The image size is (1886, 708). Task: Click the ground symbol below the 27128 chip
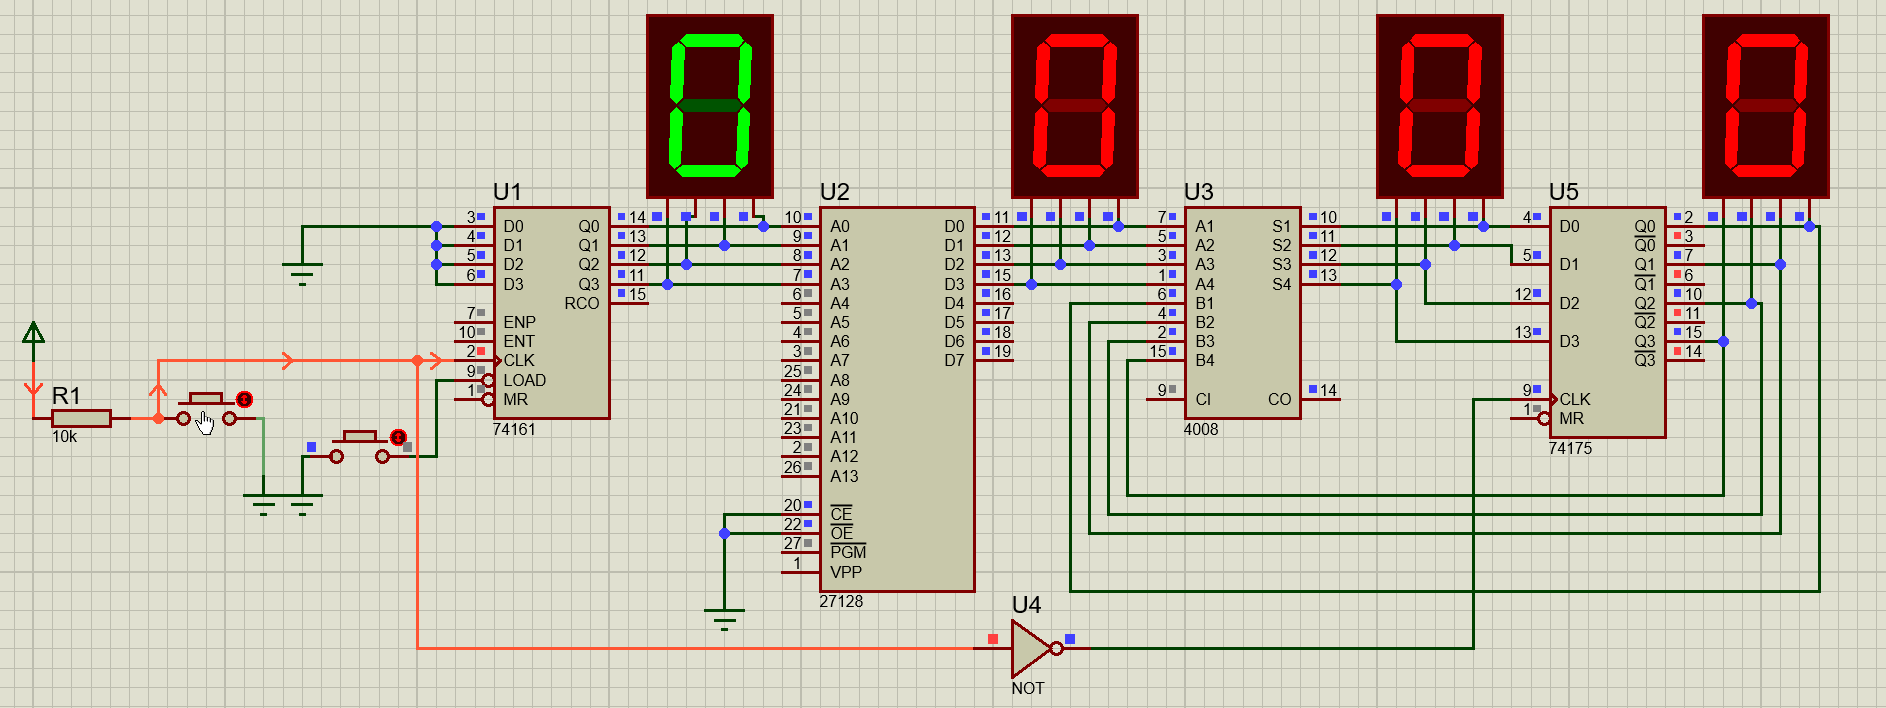click(x=724, y=618)
